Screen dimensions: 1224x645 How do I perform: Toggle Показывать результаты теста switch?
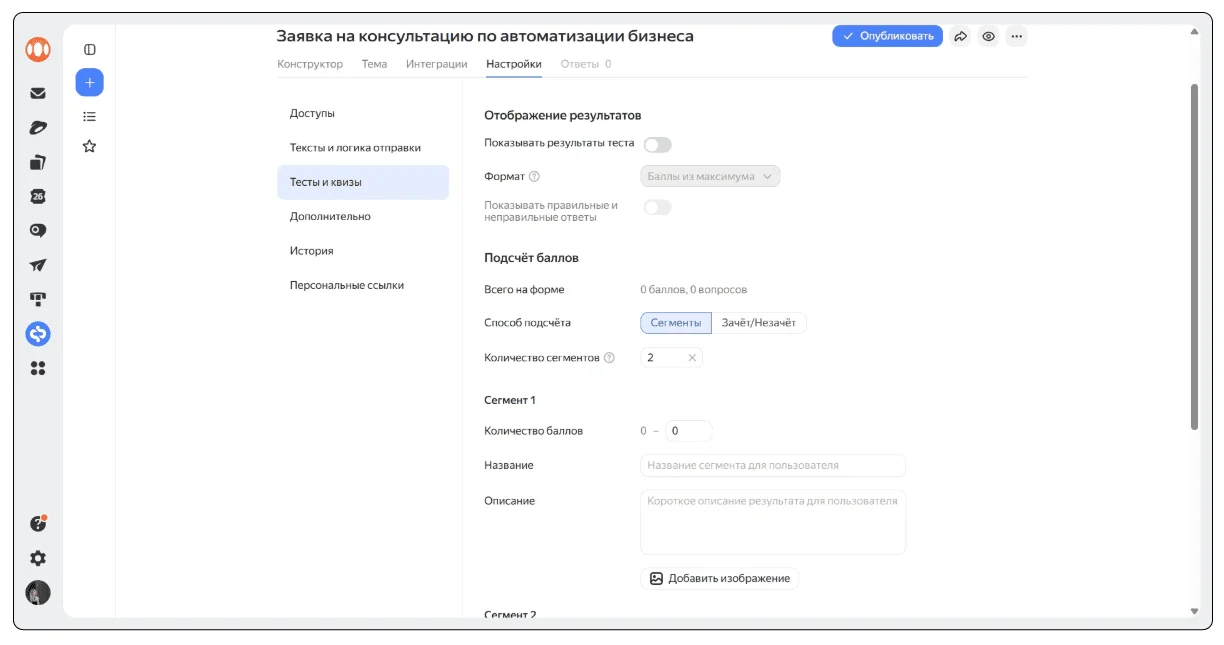[x=658, y=145]
